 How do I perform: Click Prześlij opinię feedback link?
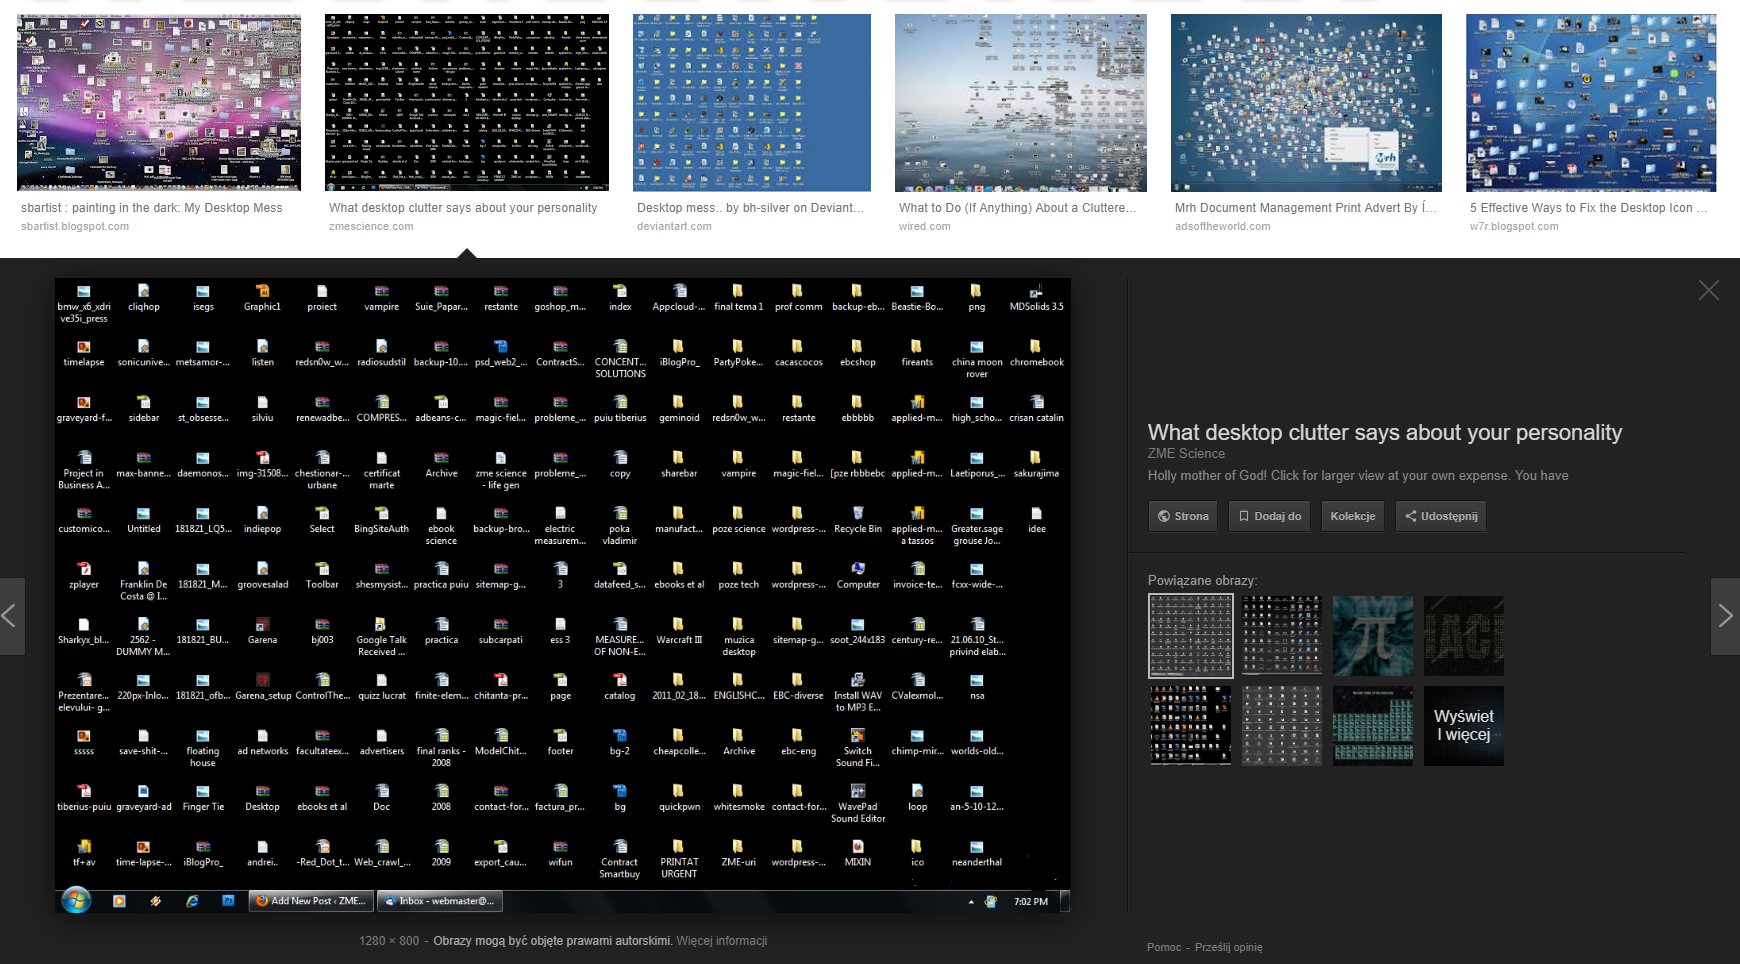click(x=1228, y=947)
